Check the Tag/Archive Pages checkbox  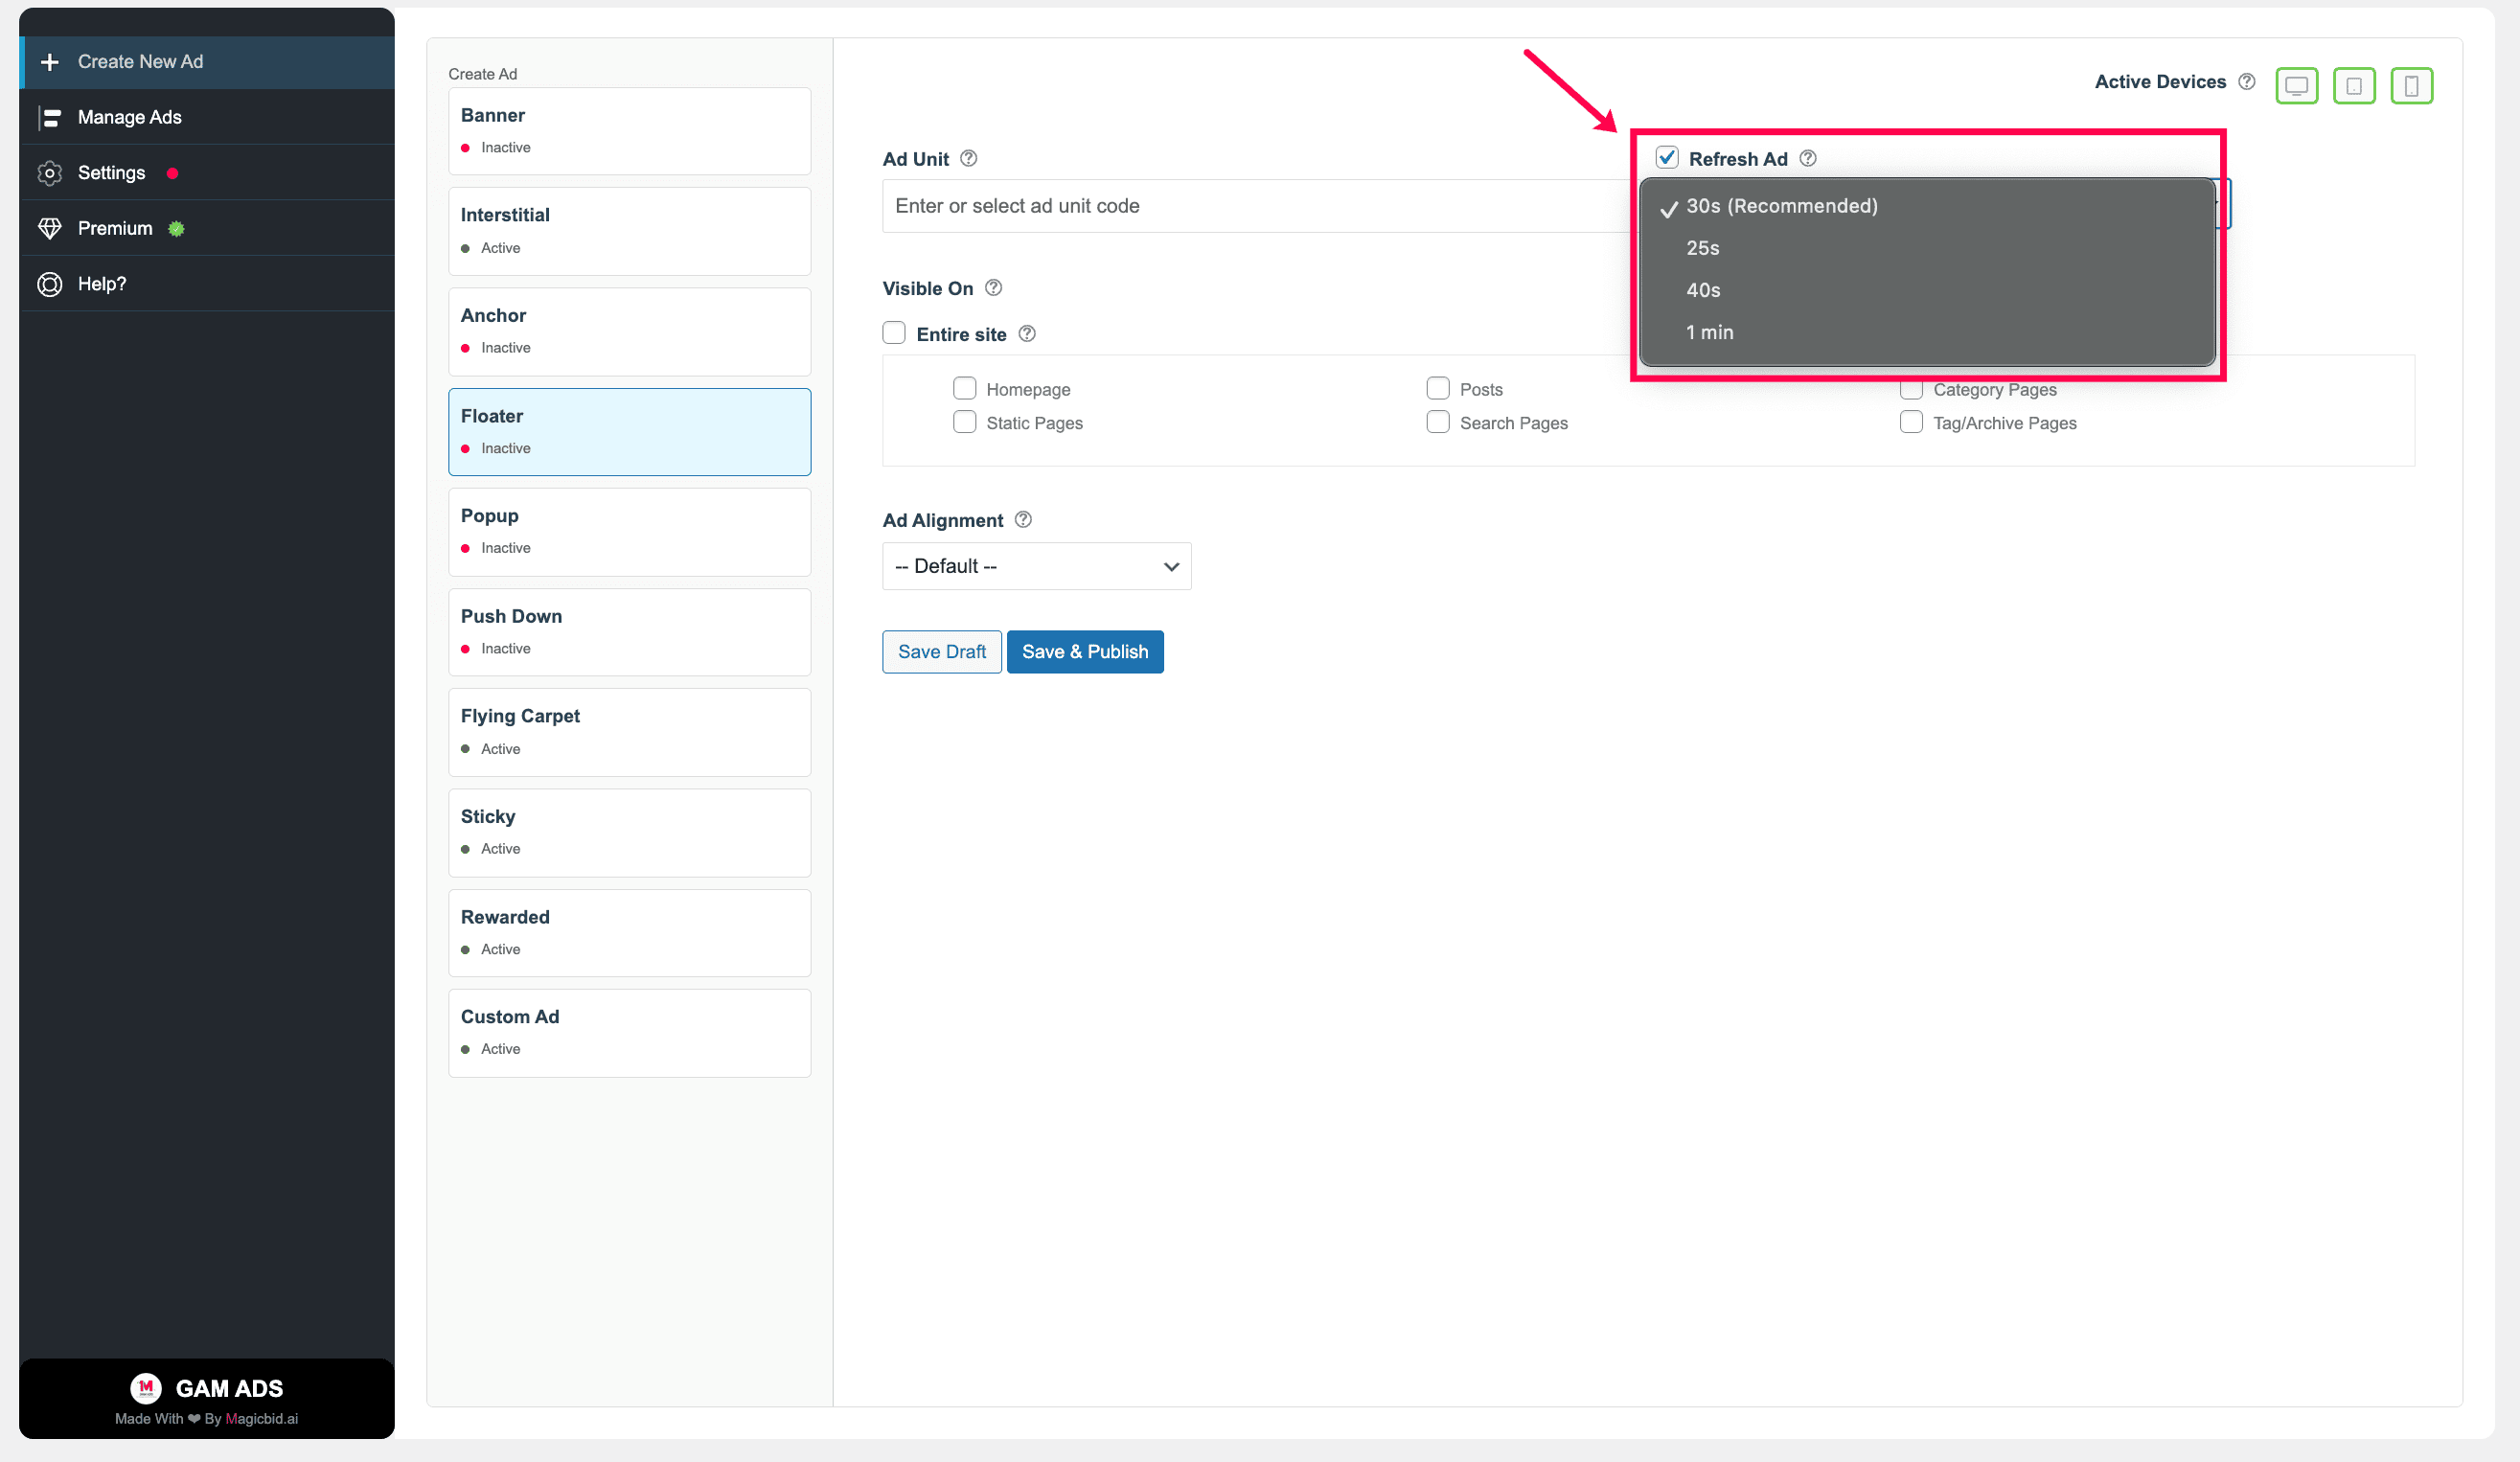tap(1910, 422)
